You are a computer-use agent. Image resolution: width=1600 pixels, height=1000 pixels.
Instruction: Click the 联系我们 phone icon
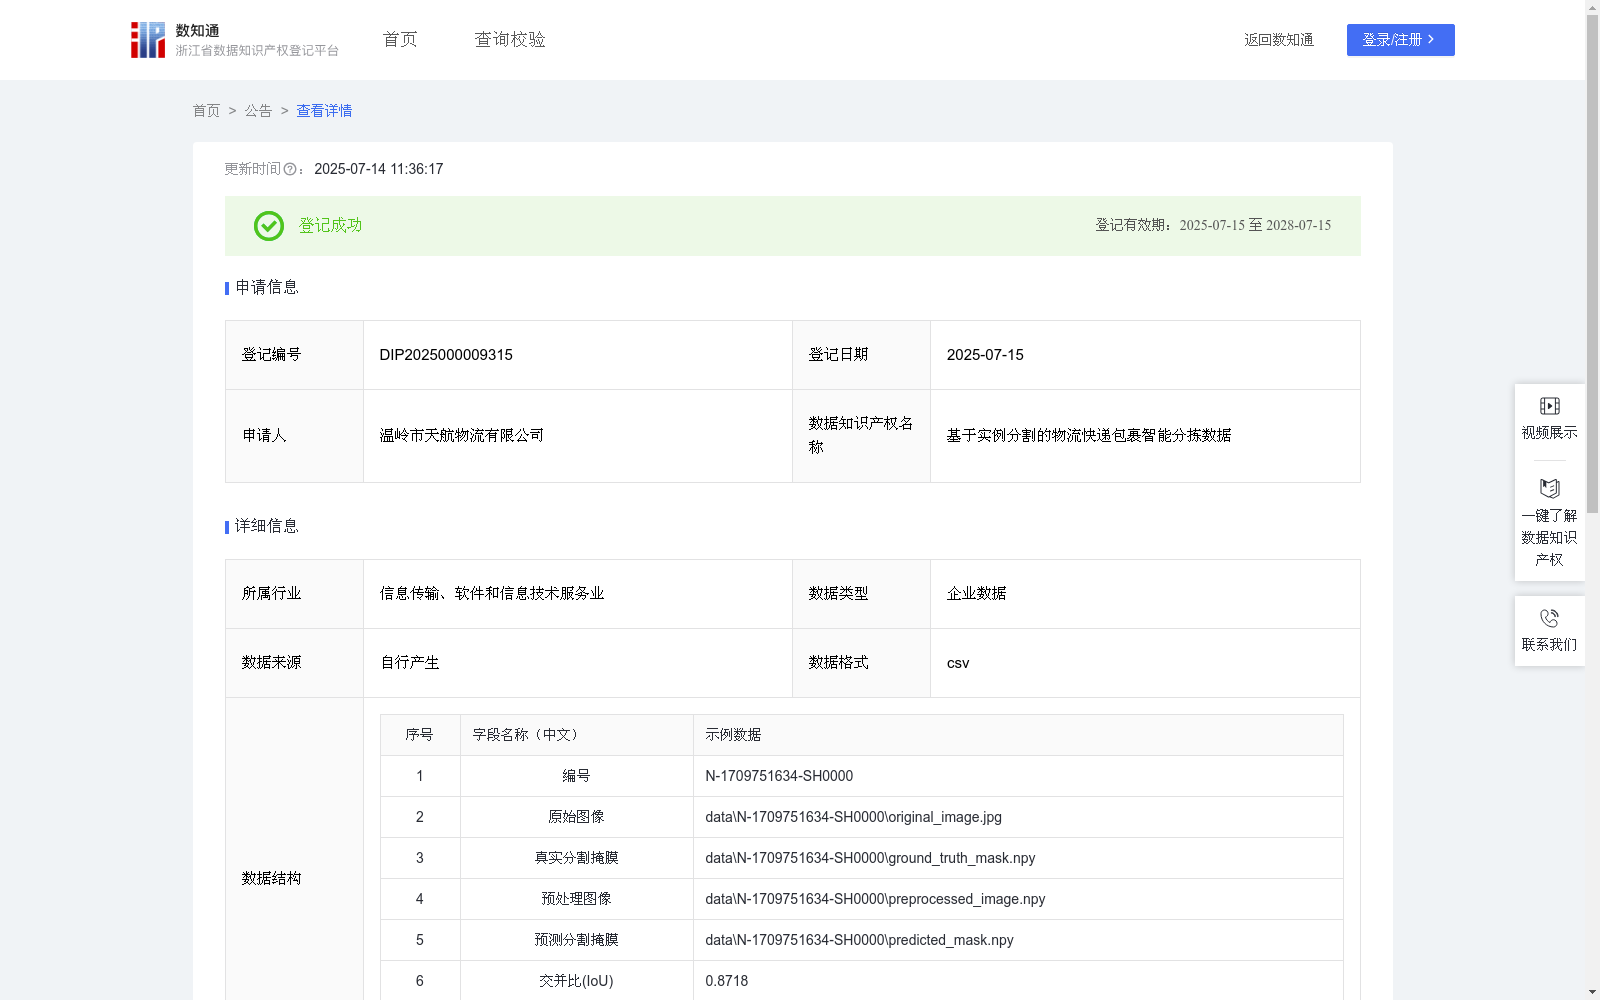(1549, 618)
